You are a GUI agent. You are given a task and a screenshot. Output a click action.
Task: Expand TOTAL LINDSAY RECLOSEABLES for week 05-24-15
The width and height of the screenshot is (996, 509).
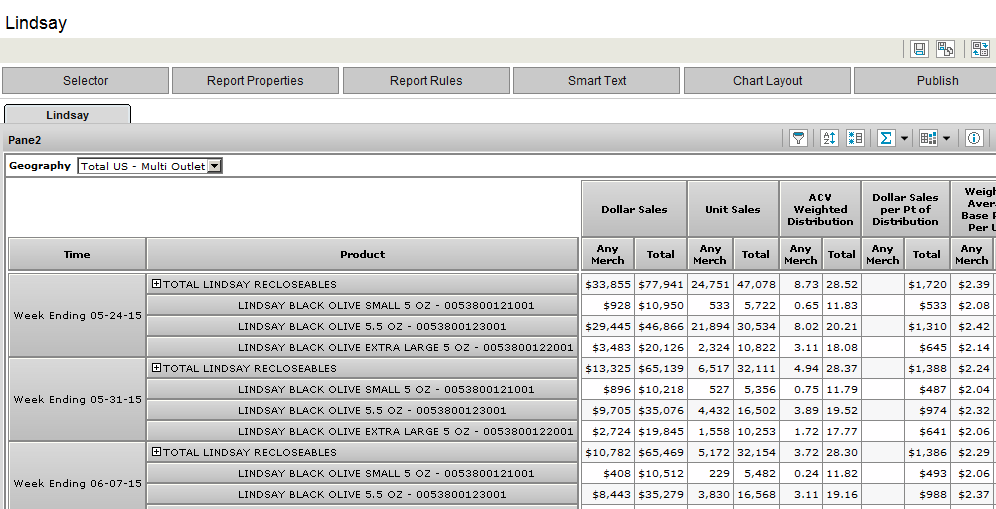click(x=156, y=284)
